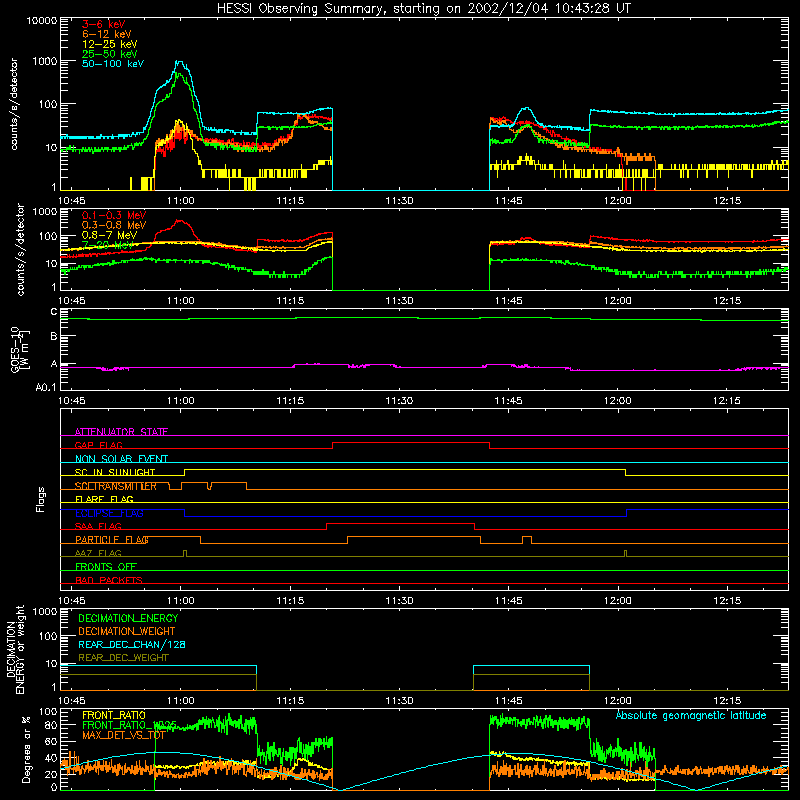800x800 pixels.
Task: Click the counts/s/detector label of the keV panel
Action: pos(14,104)
